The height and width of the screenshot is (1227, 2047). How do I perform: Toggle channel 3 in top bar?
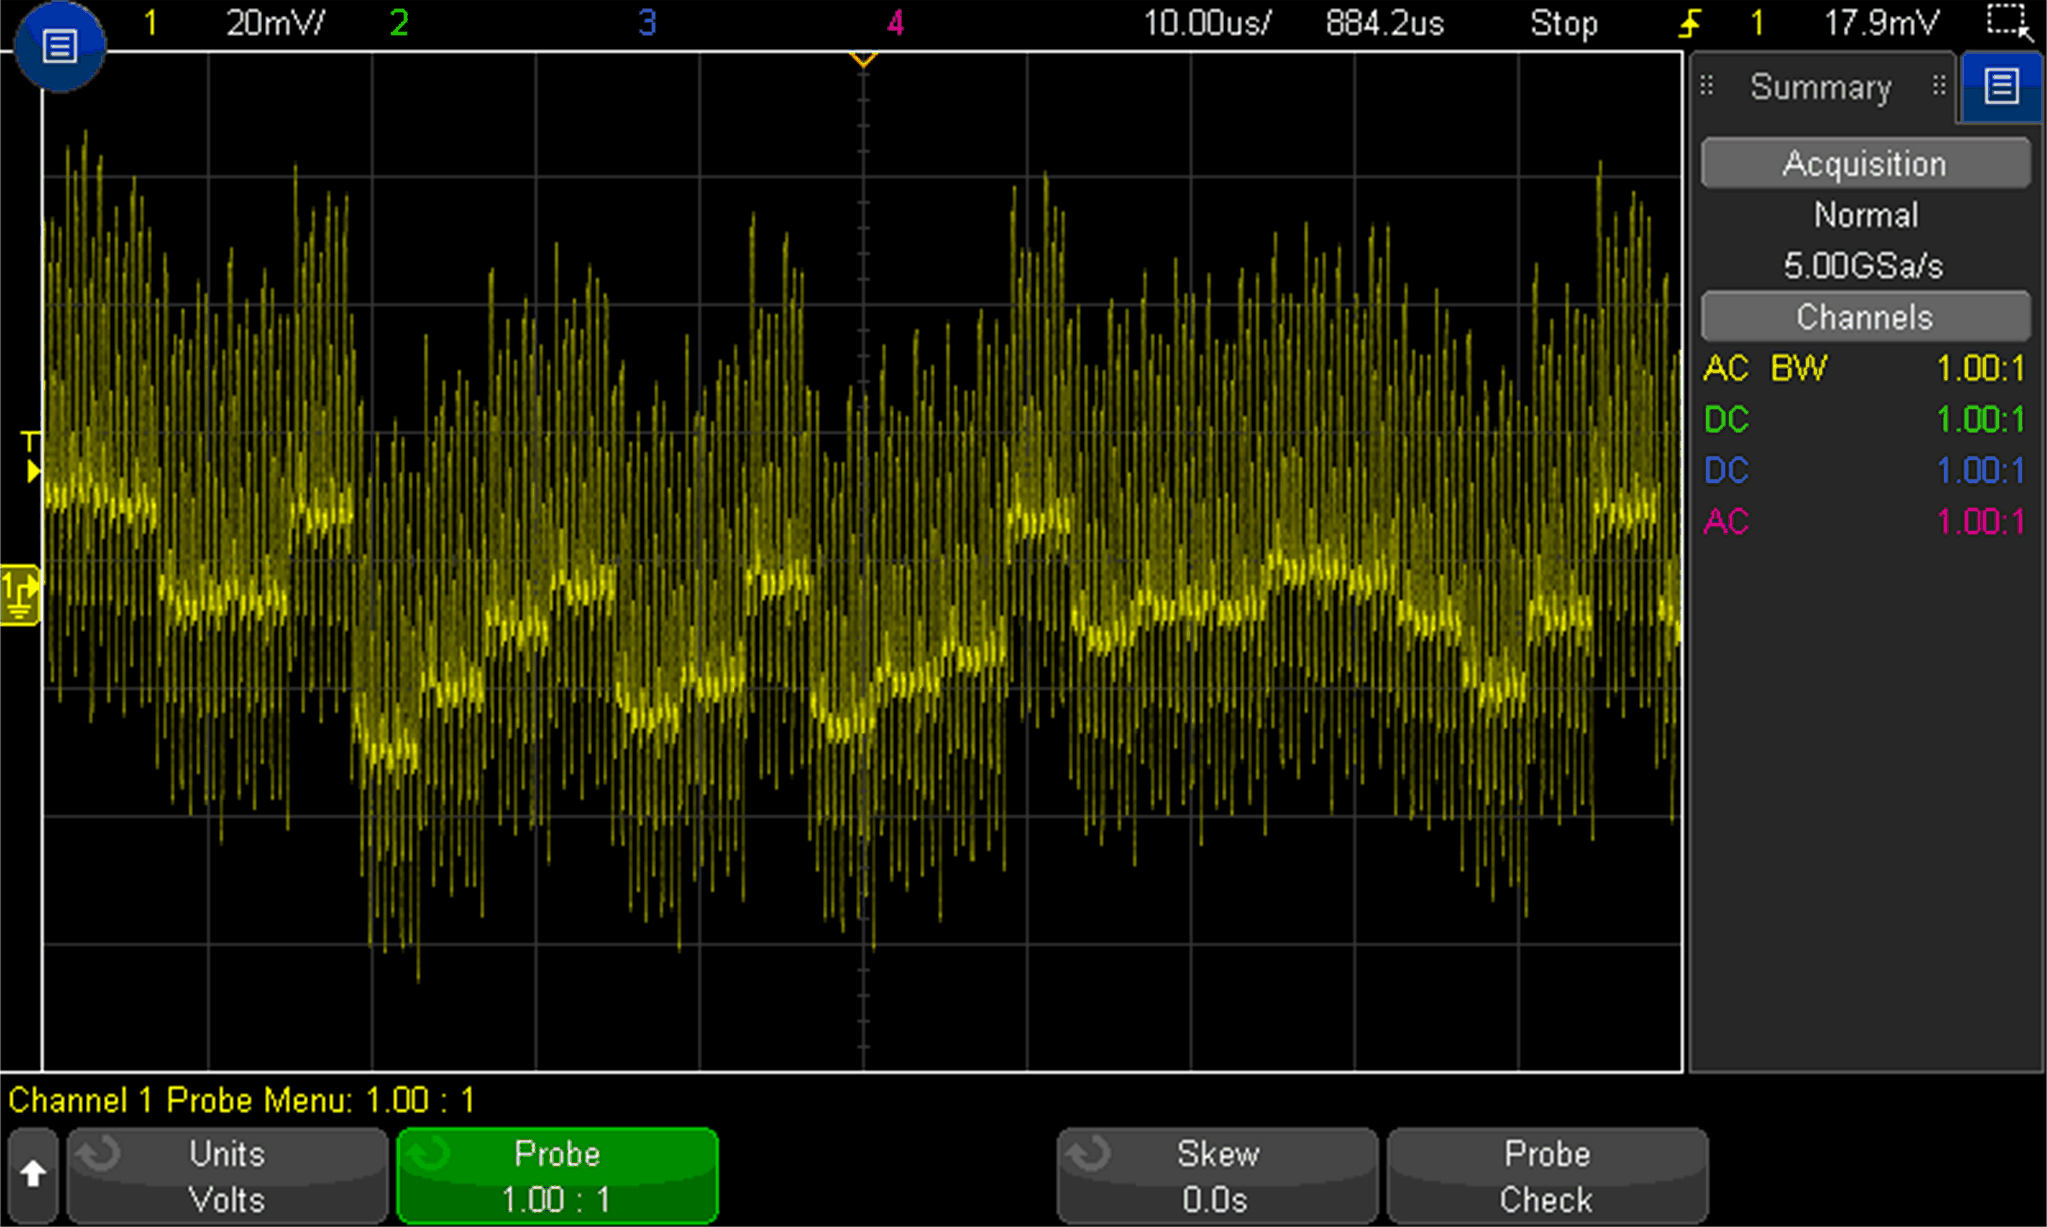647,23
